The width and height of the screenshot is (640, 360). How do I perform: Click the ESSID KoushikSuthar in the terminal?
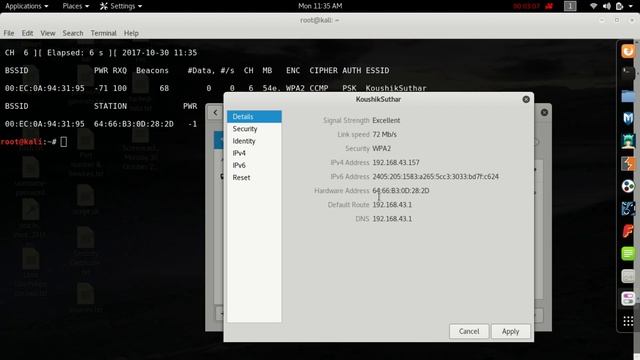click(x=396, y=88)
